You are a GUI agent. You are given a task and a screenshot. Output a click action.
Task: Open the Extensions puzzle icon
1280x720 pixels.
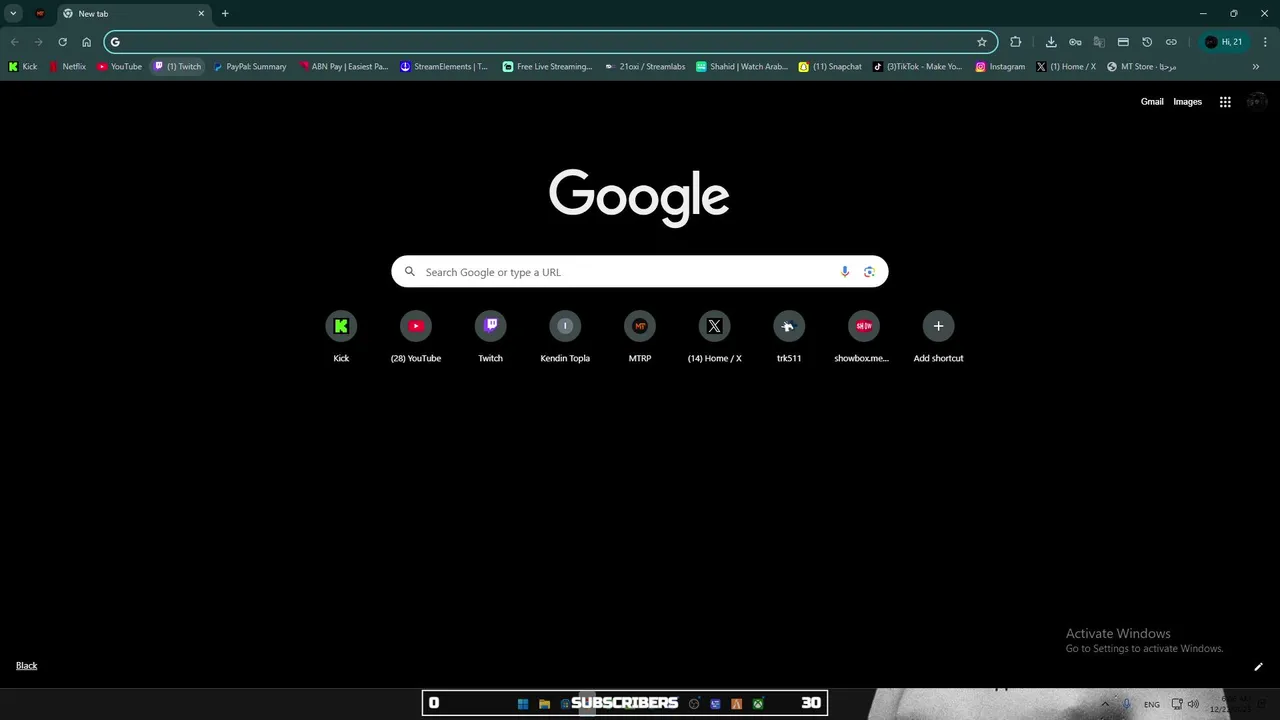(x=1016, y=42)
